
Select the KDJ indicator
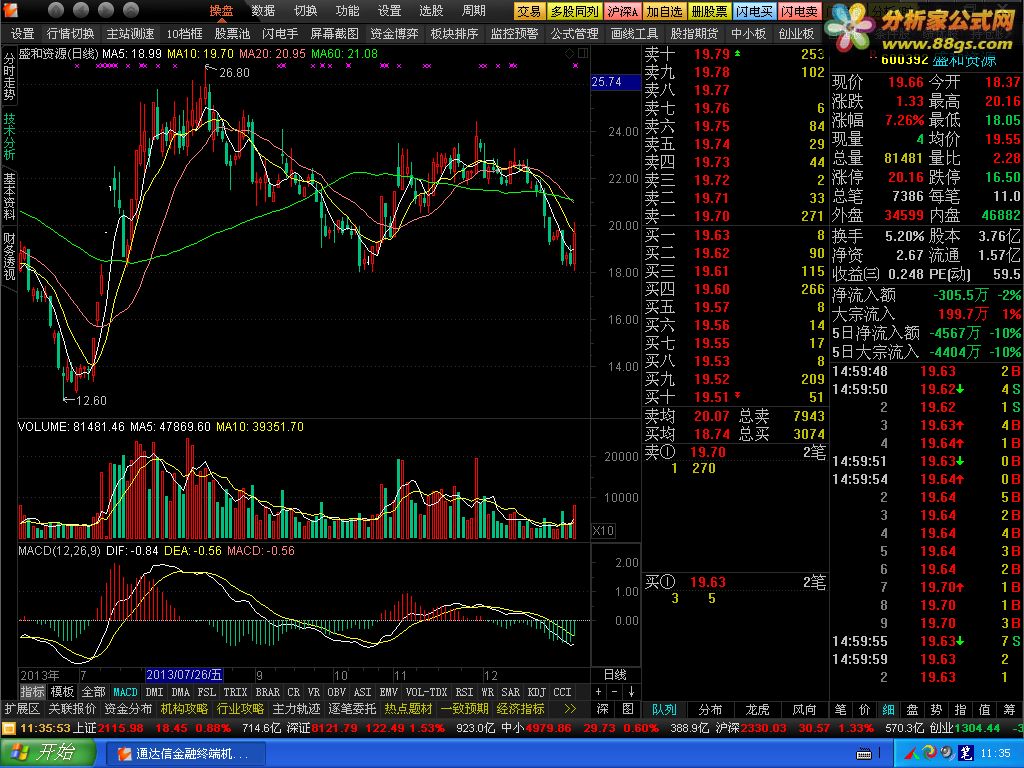click(x=536, y=692)
